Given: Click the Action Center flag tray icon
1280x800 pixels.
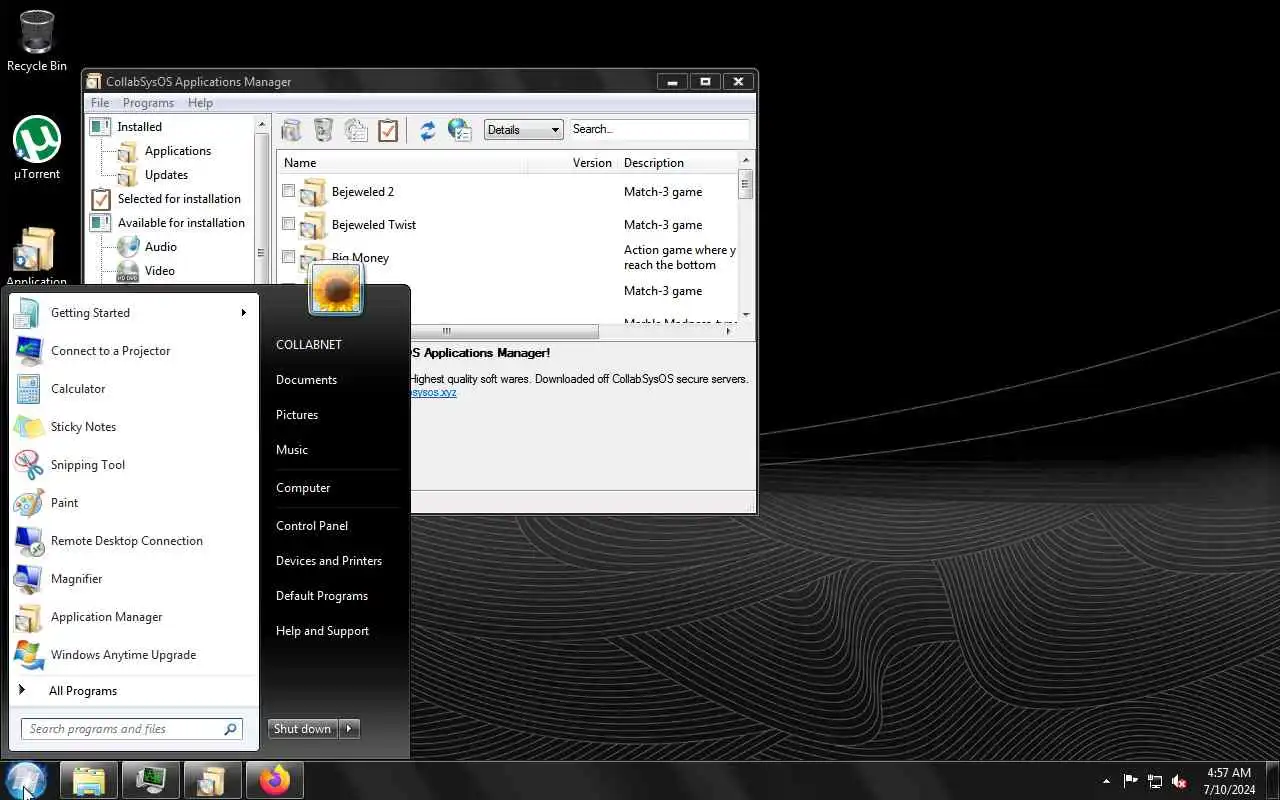Looking at the screenshot, I should point(1130,781).
